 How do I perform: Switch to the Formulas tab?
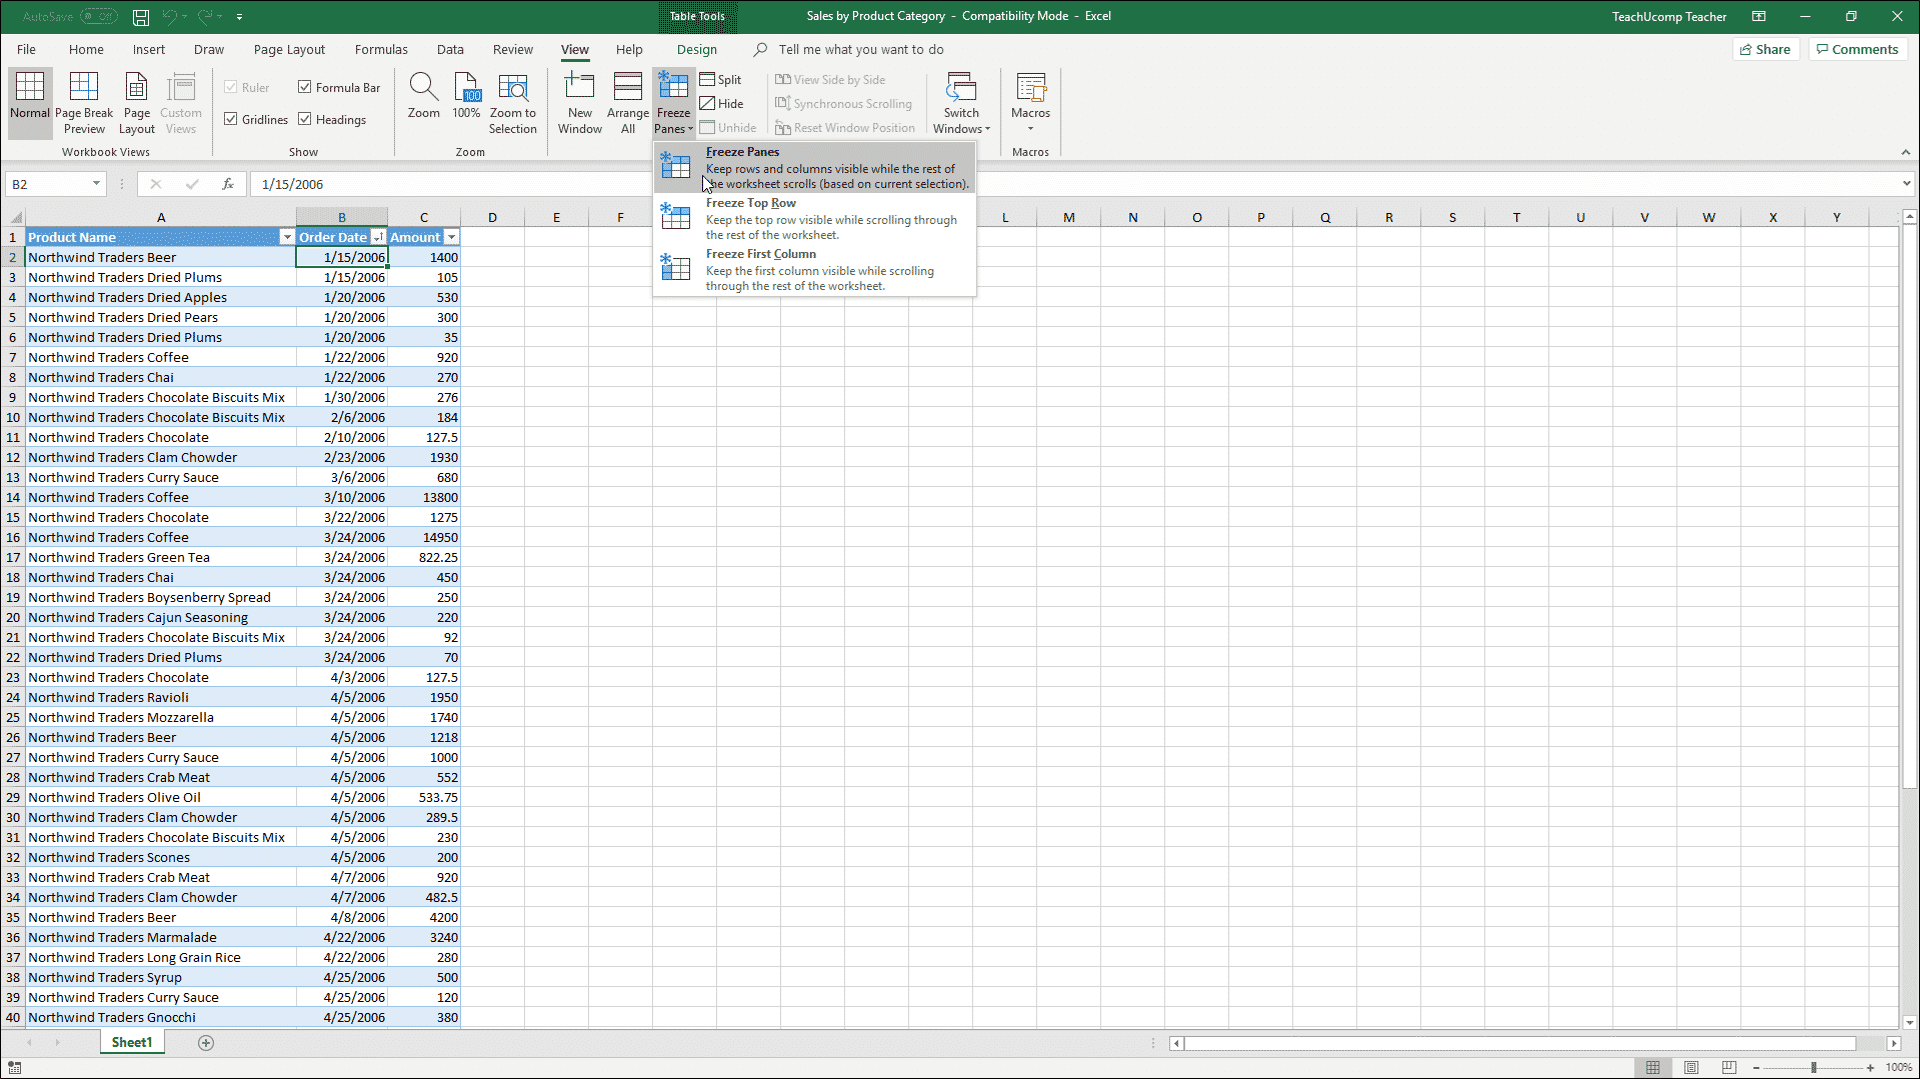pos(381,49)
